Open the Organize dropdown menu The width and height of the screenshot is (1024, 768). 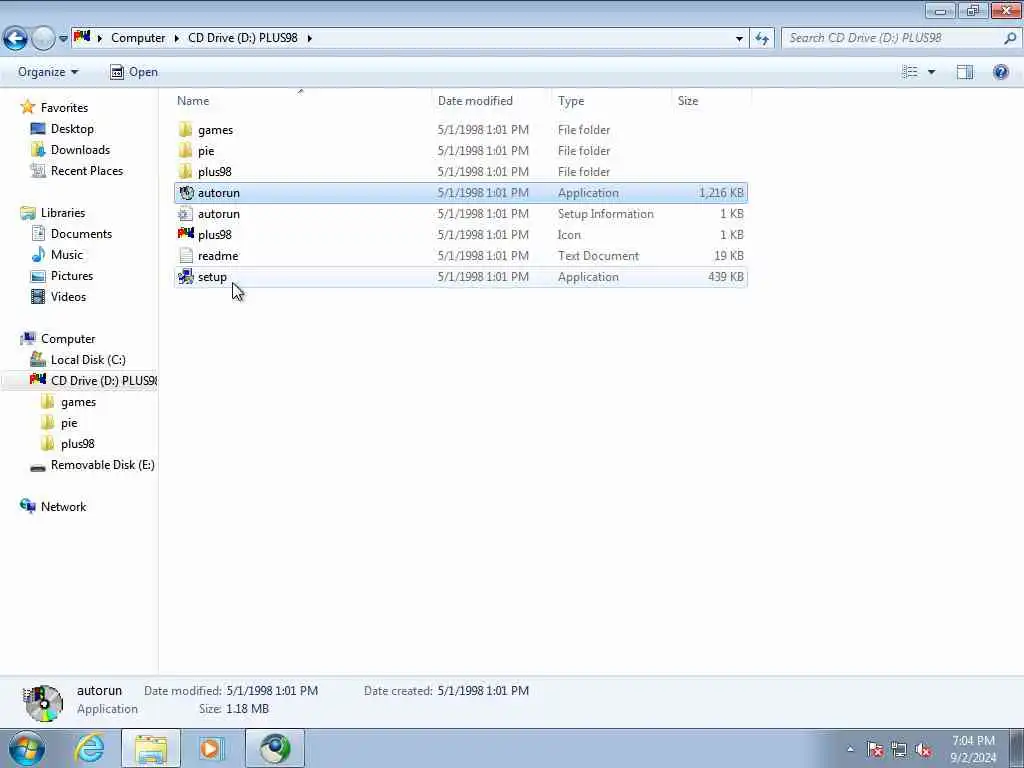pos(48,72)
